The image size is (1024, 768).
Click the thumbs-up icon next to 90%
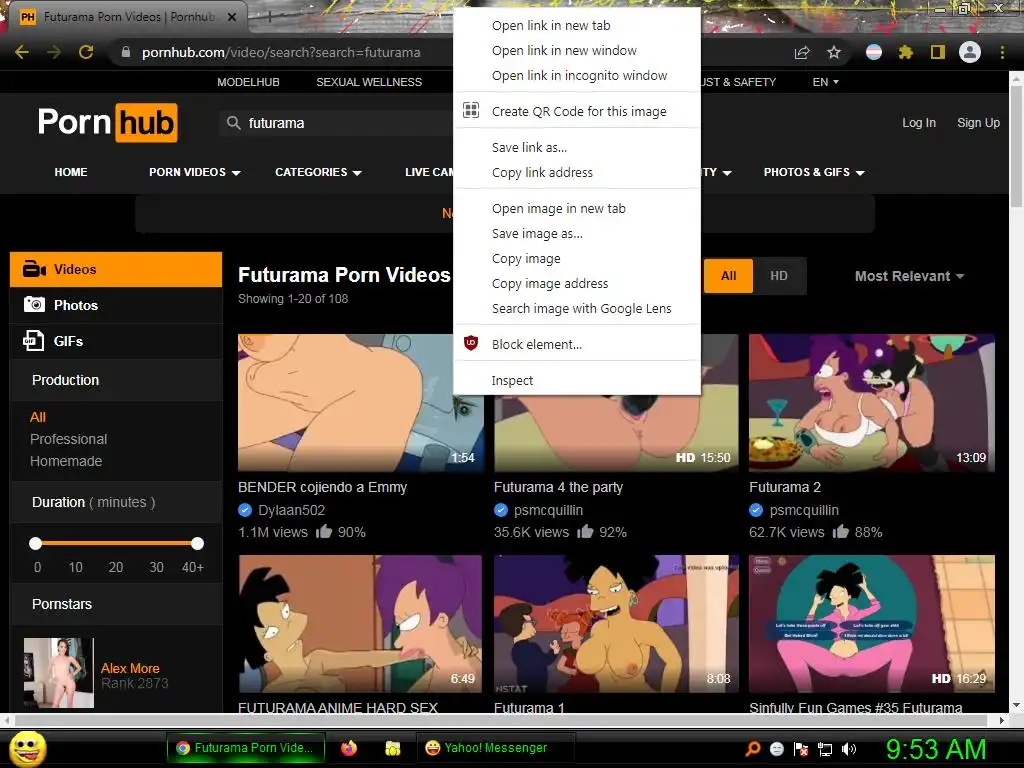324,531
